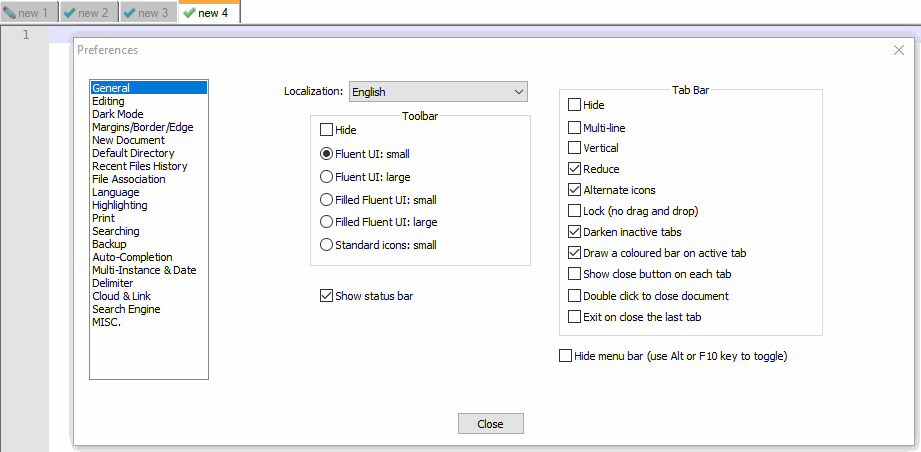Toggle Alternate icons checkbox

point(574,190)
